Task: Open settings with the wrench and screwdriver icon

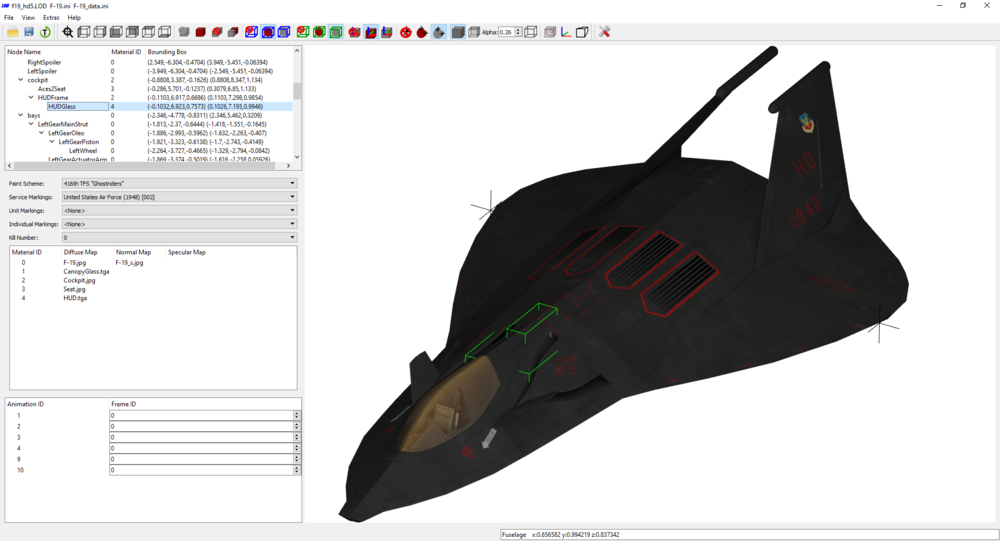Action: click(605, 32)
